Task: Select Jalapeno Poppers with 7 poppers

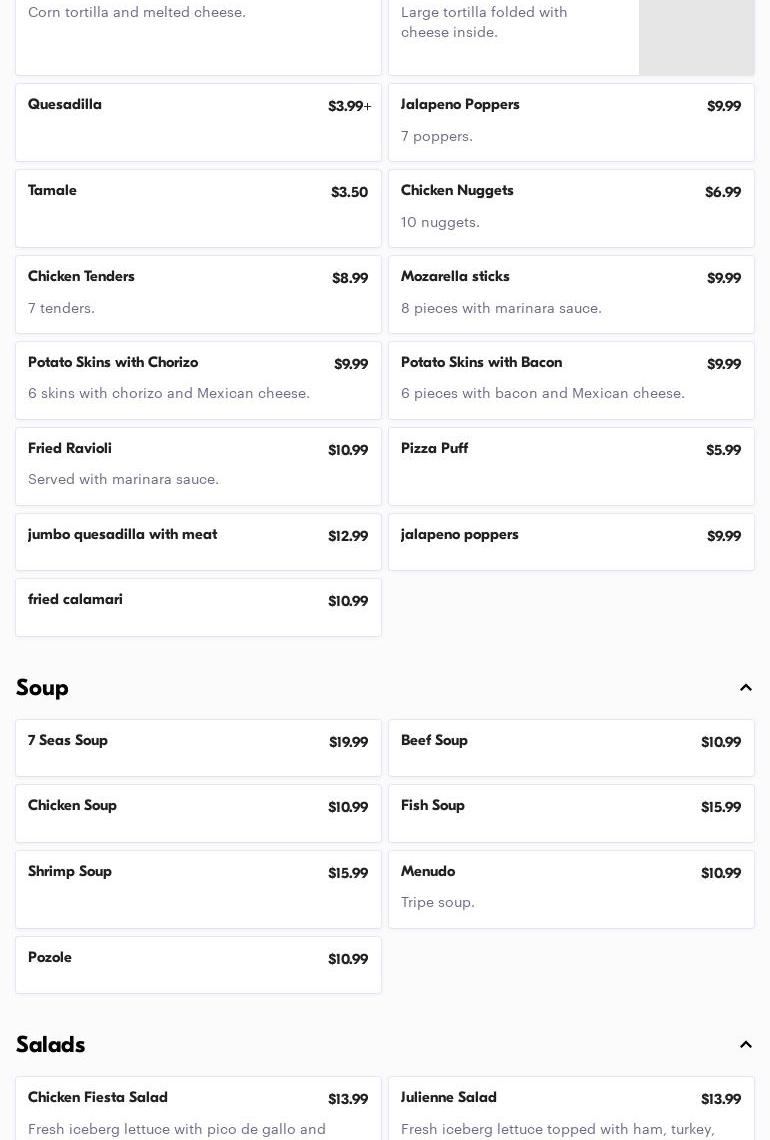Action: coord(571,122)
